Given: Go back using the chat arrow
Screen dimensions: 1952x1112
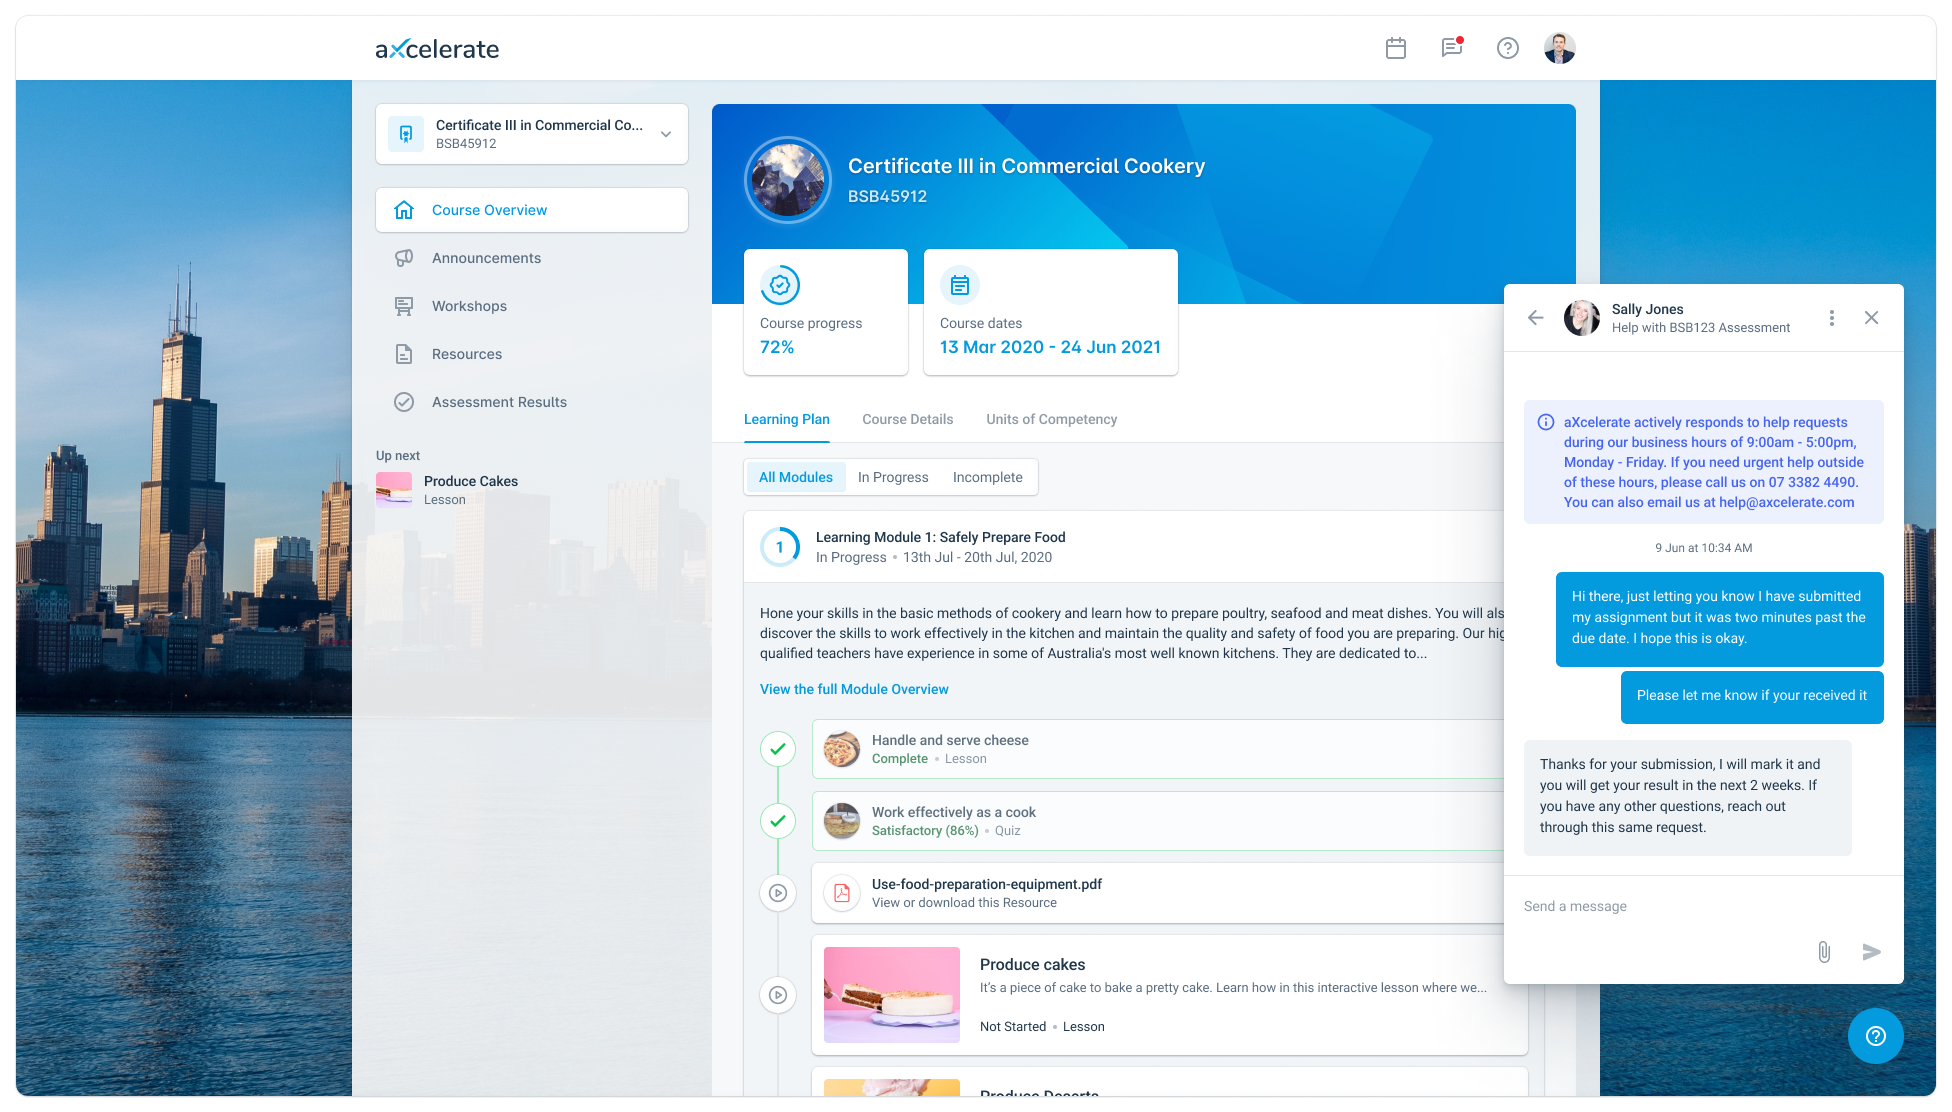Looking at the screenshot, I should 1536,318.
